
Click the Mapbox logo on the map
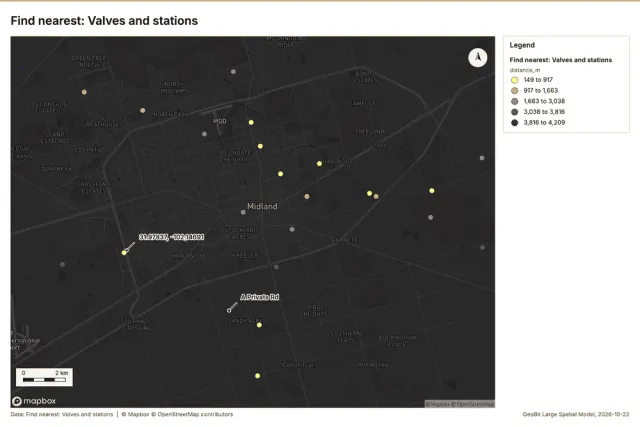tap(34, 401)
